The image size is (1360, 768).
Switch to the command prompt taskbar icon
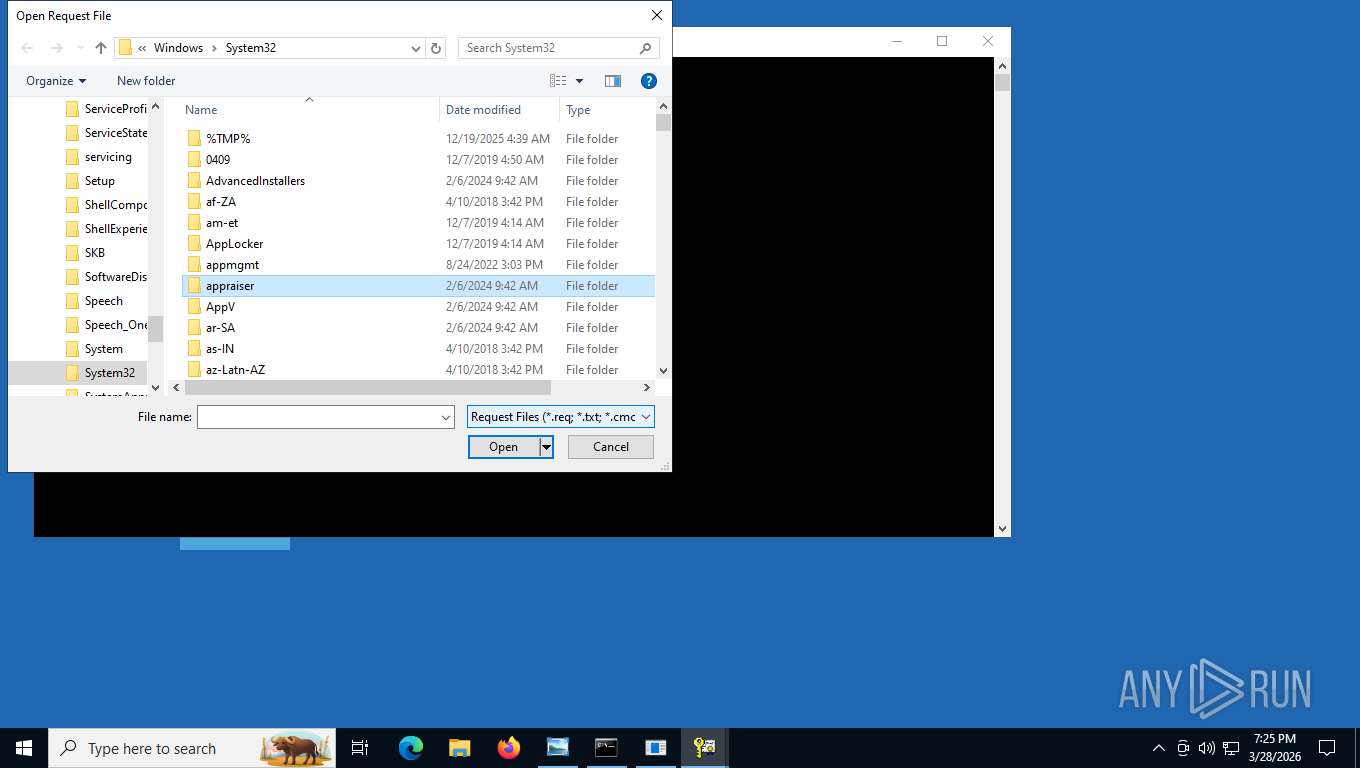point(606,748)
